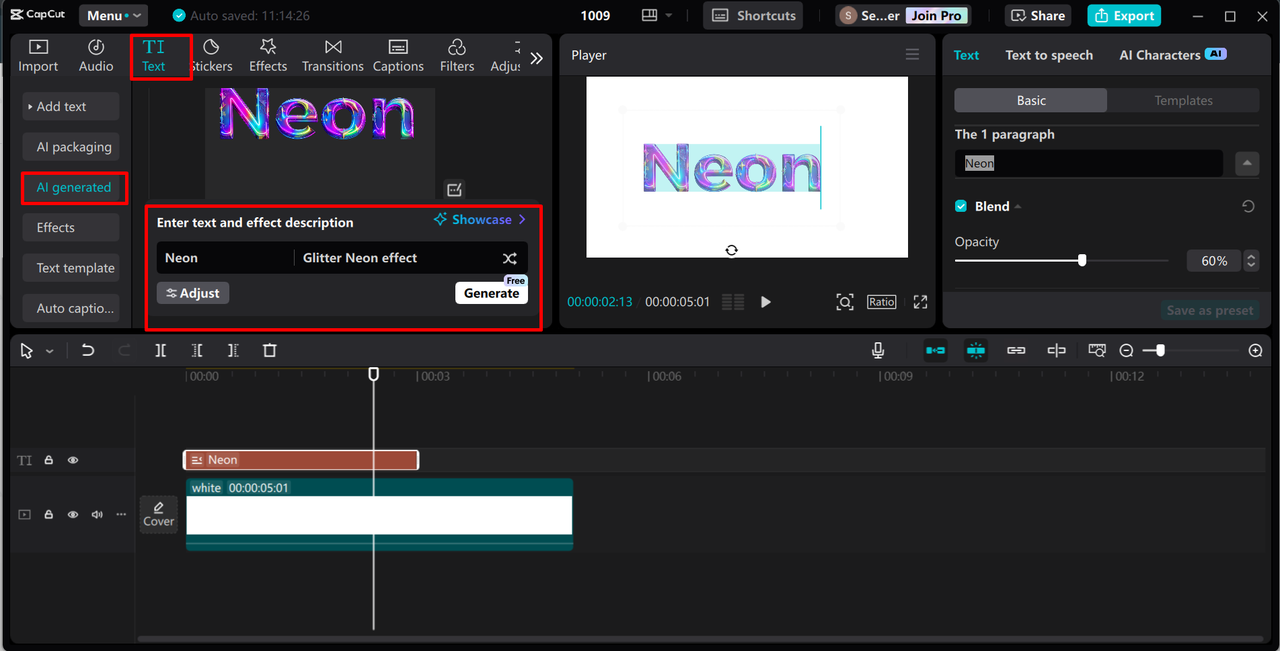The height and width of the screenshot is (651, 1280).
Task: Click the rotate handle under Neon text
Action: click(x=731, y=250)
